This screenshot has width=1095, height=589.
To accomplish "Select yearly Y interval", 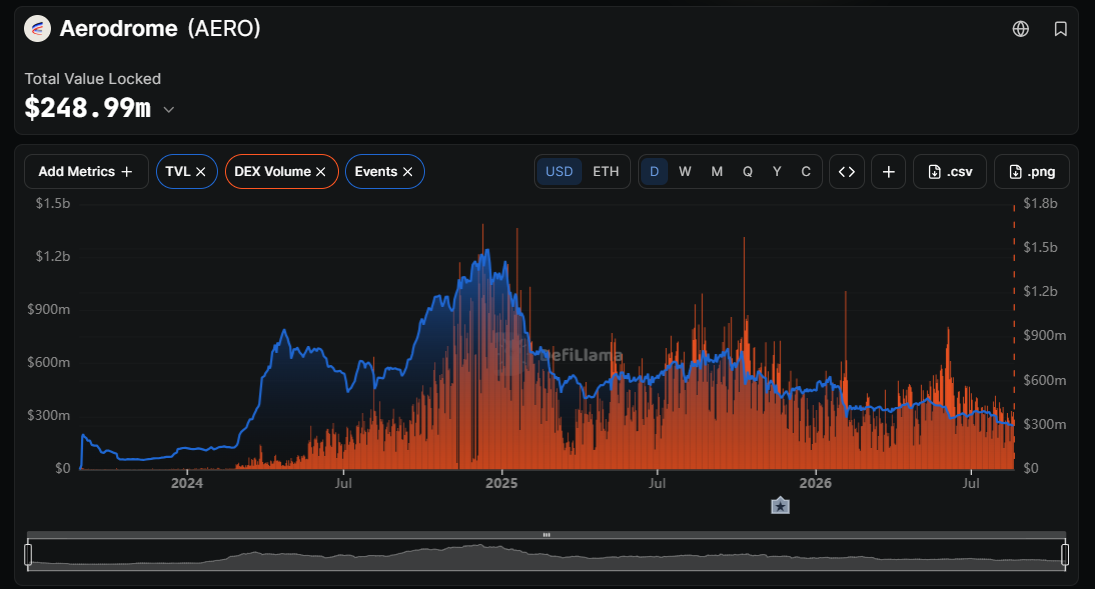I will (777, 171).
